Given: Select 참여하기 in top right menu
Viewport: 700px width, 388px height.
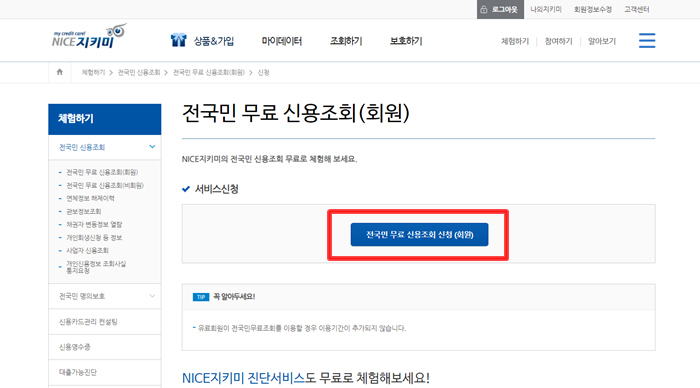Looking at the screenshot, I should pyautogui.click(x=558, y=41).
